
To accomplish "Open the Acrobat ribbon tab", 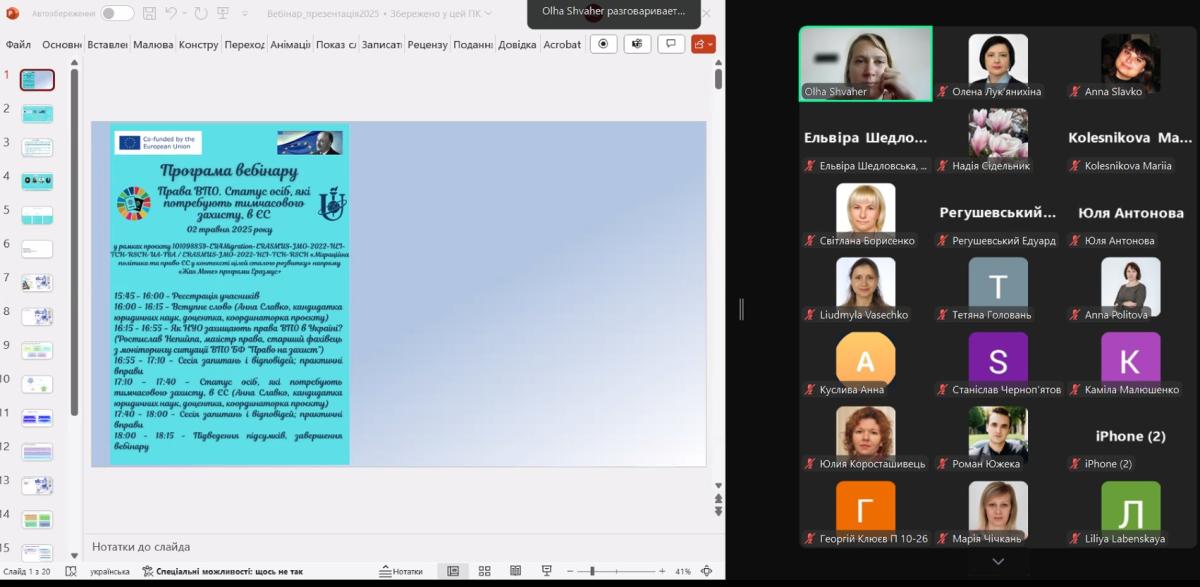I will click(x=562, y=44).
